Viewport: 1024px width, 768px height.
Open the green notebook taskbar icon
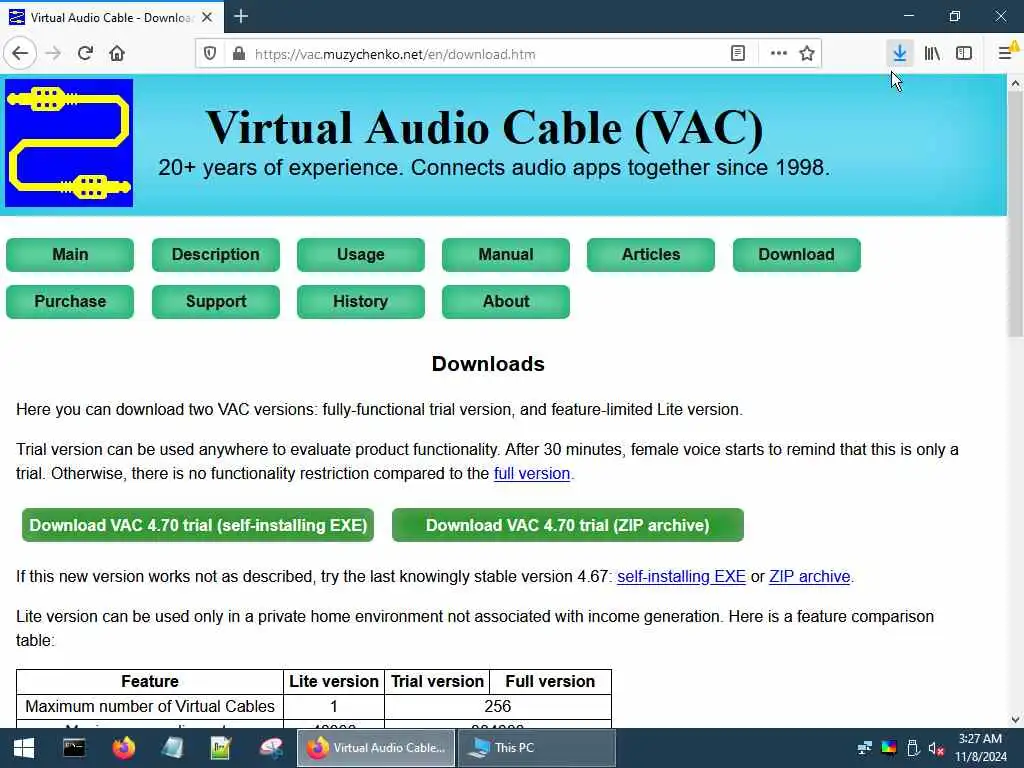click(221, 748)
